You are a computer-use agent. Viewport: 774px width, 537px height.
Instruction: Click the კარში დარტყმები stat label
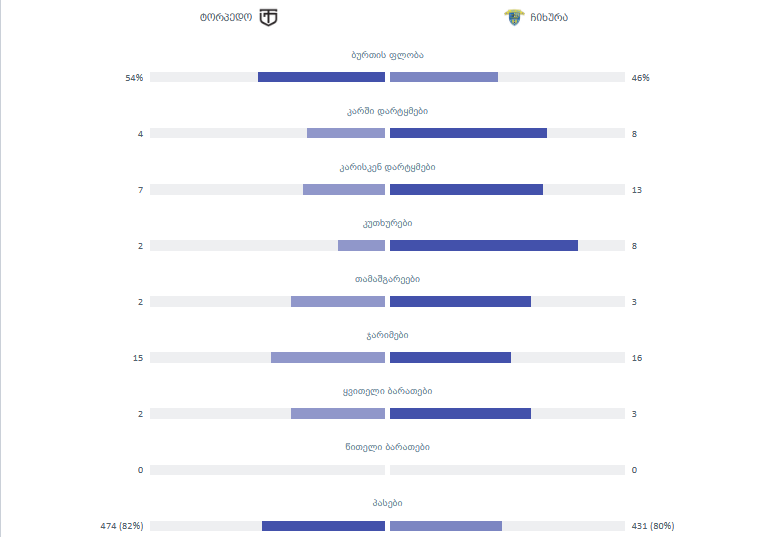(x=387, y=111)
